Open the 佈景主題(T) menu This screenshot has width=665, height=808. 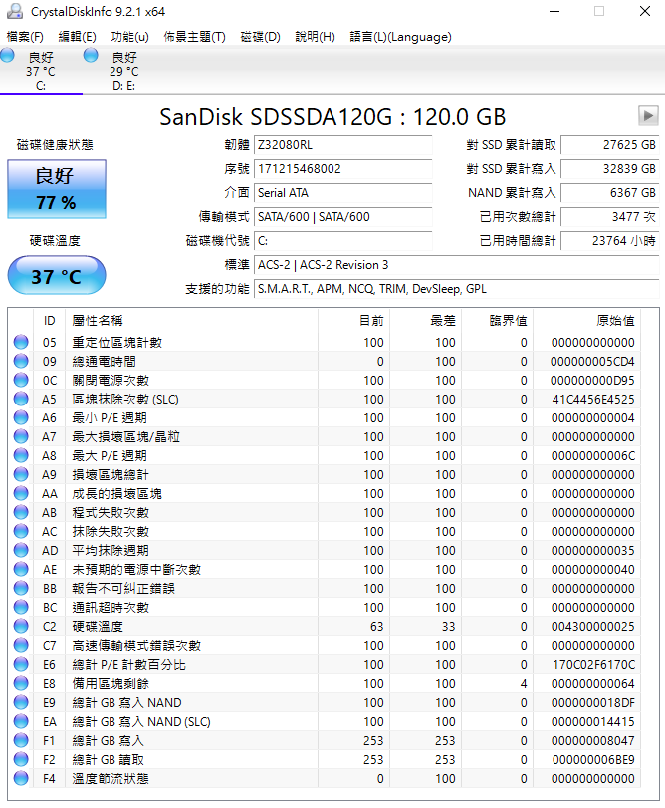coord(194,37)
